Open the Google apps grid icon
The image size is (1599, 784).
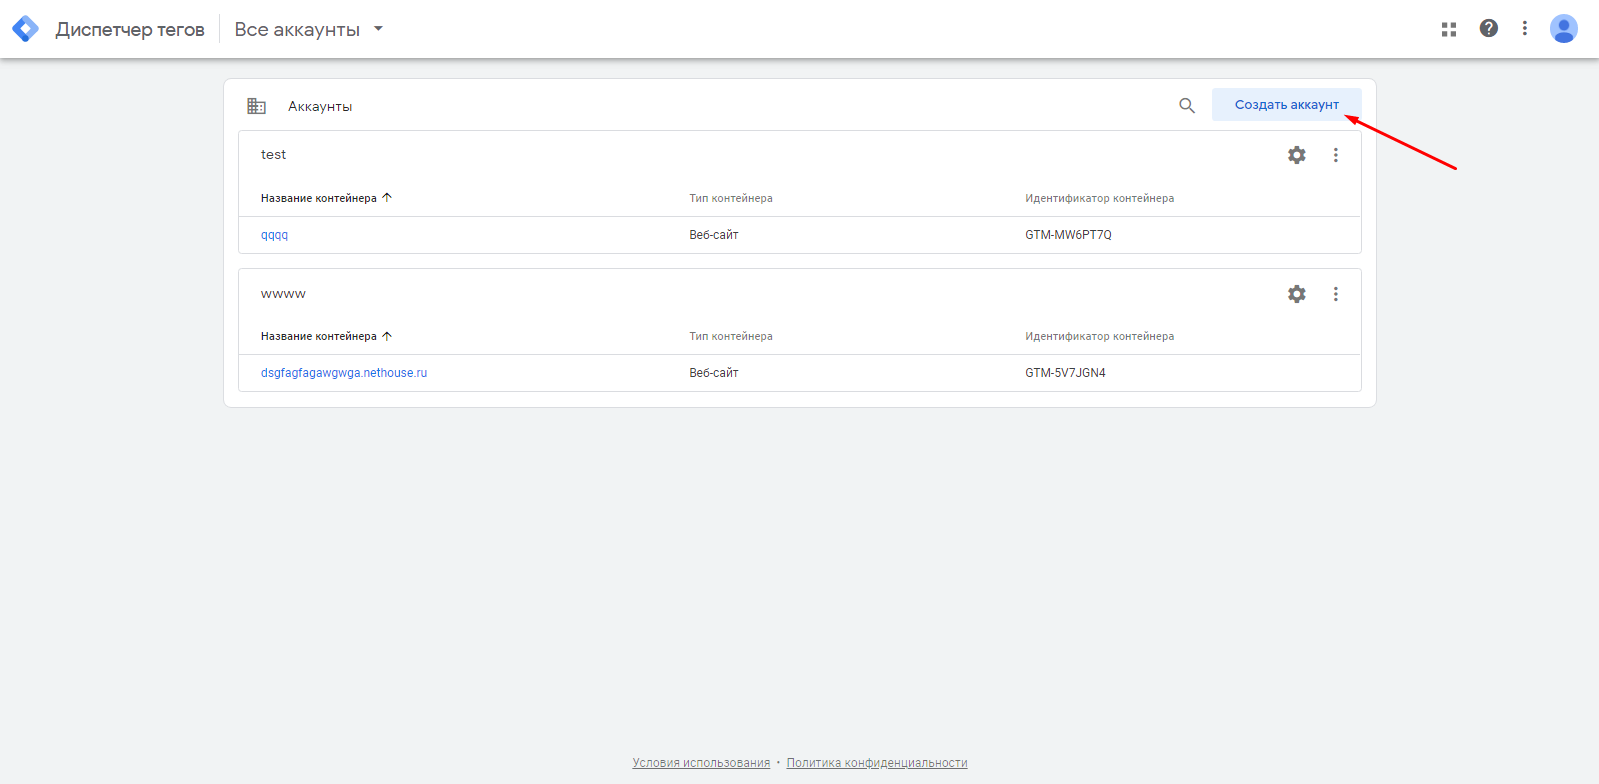(1448, 29)
